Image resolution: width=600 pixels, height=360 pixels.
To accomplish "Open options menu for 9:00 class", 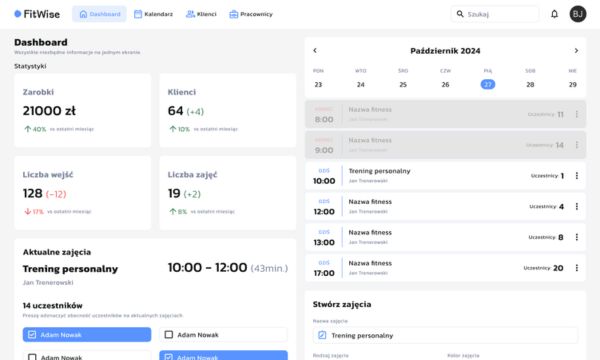I will click(577, 145).
